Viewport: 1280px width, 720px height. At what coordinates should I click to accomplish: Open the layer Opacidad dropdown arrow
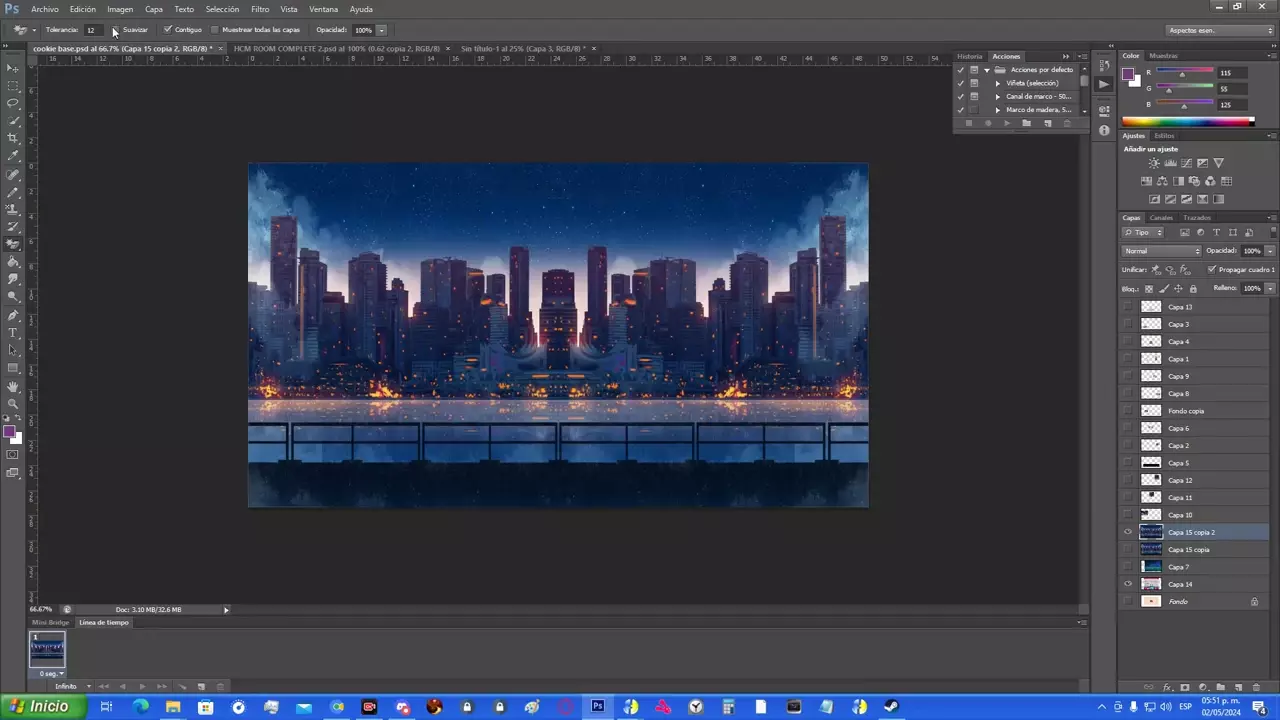click(1270, 251)
